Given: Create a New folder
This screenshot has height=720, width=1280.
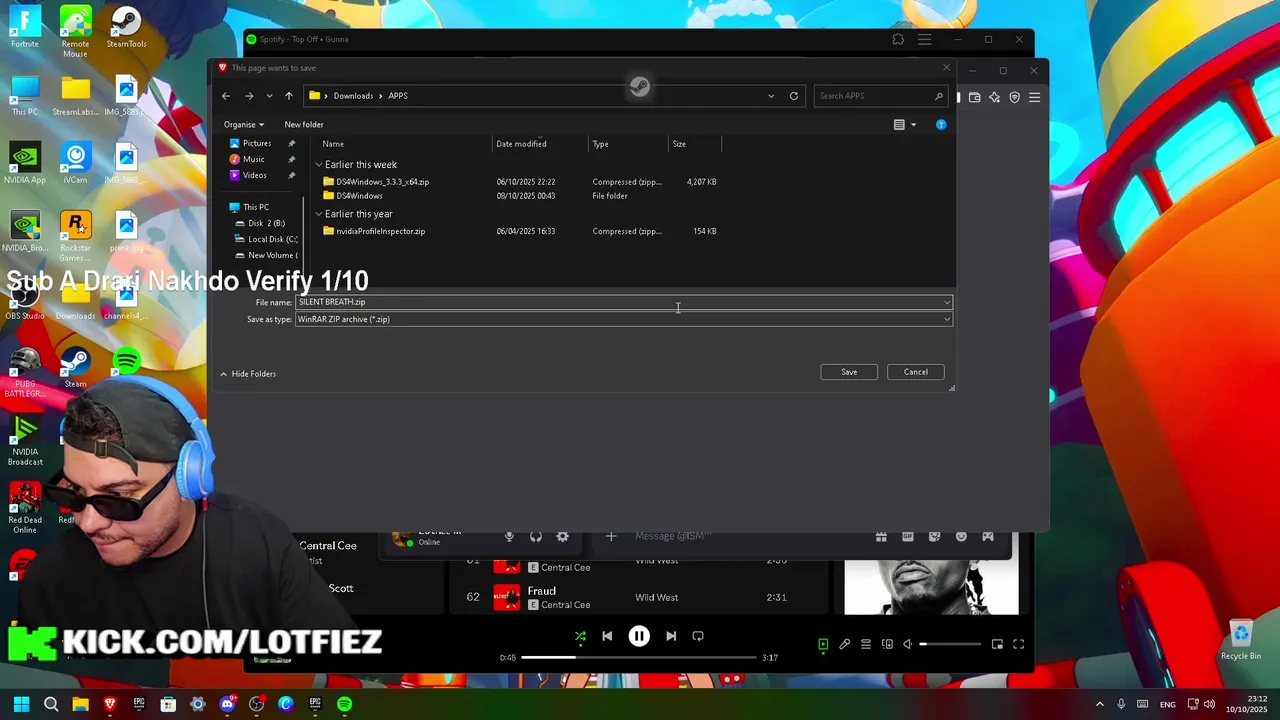Looking at the screenshot, I should click(x=304, y=125).
